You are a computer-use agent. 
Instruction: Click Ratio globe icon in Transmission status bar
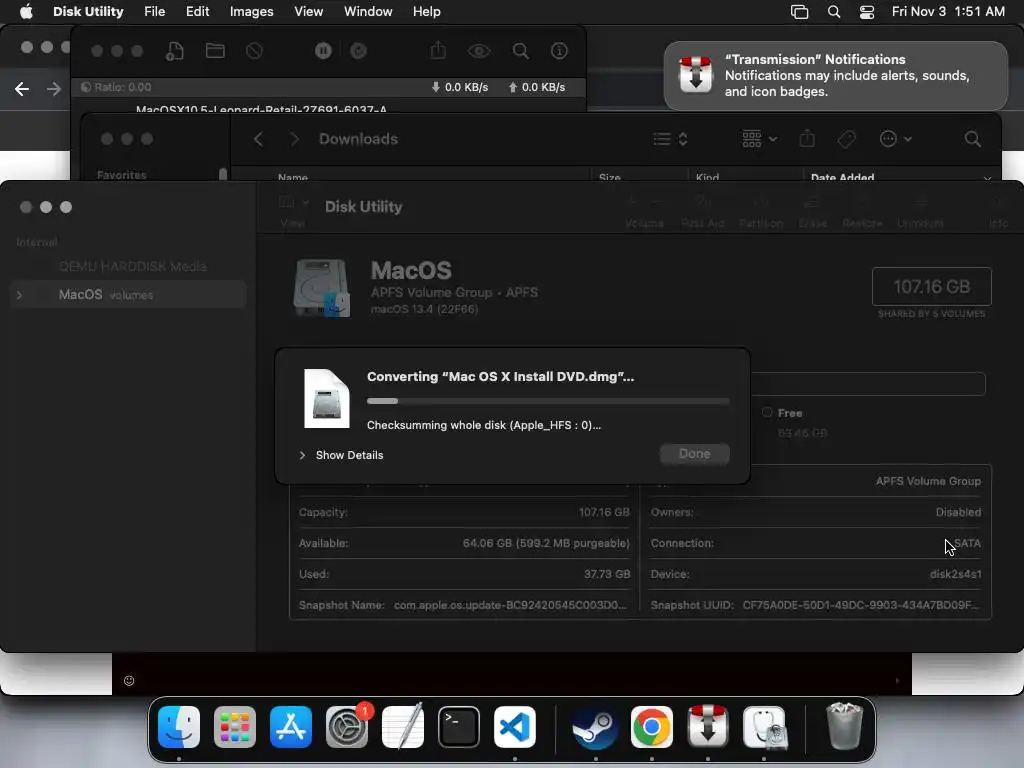pos(86,87)
